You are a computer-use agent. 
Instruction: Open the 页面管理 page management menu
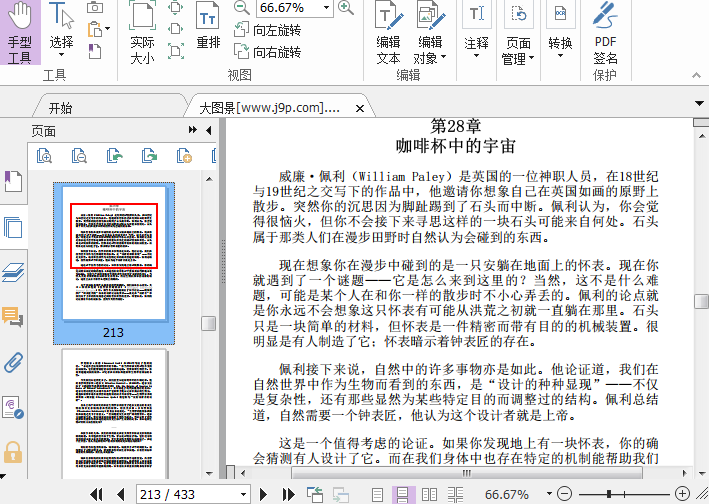click(x=518, y=33)
